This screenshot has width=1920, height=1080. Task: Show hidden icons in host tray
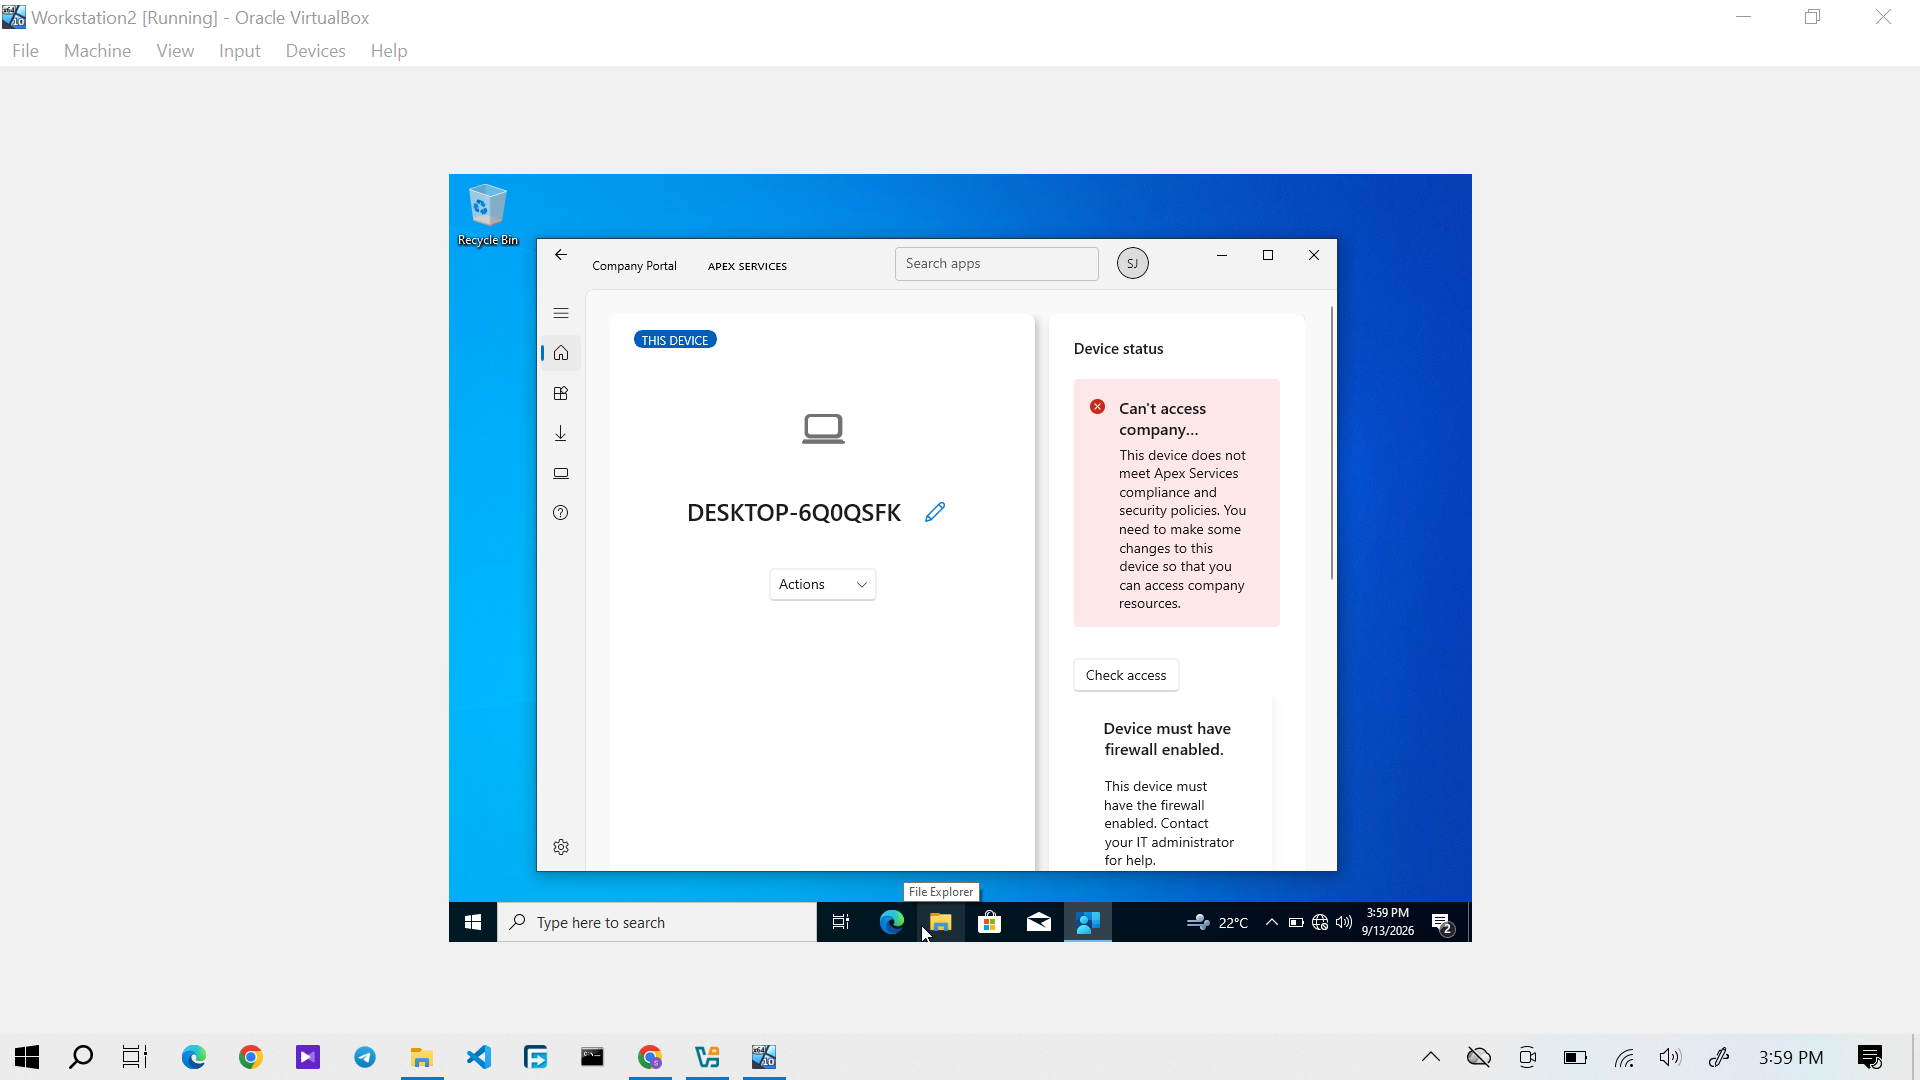[x=1431, y=1057]
